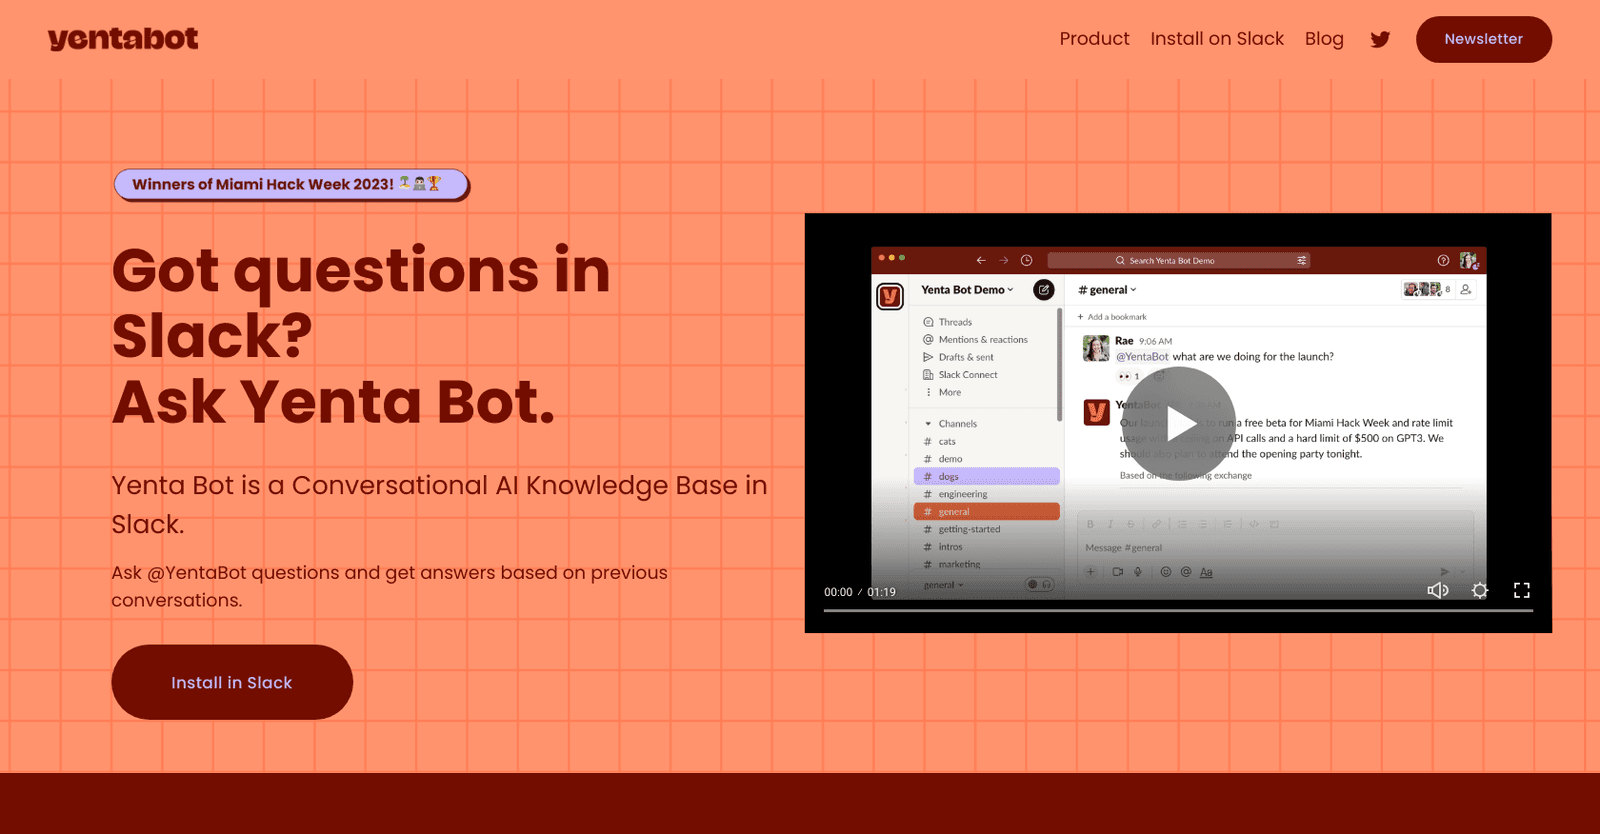The width and height of the screenshot is (1600, 834).
Task: Click the Slack help question-mark icon
Action: (x=1443, y=260)
